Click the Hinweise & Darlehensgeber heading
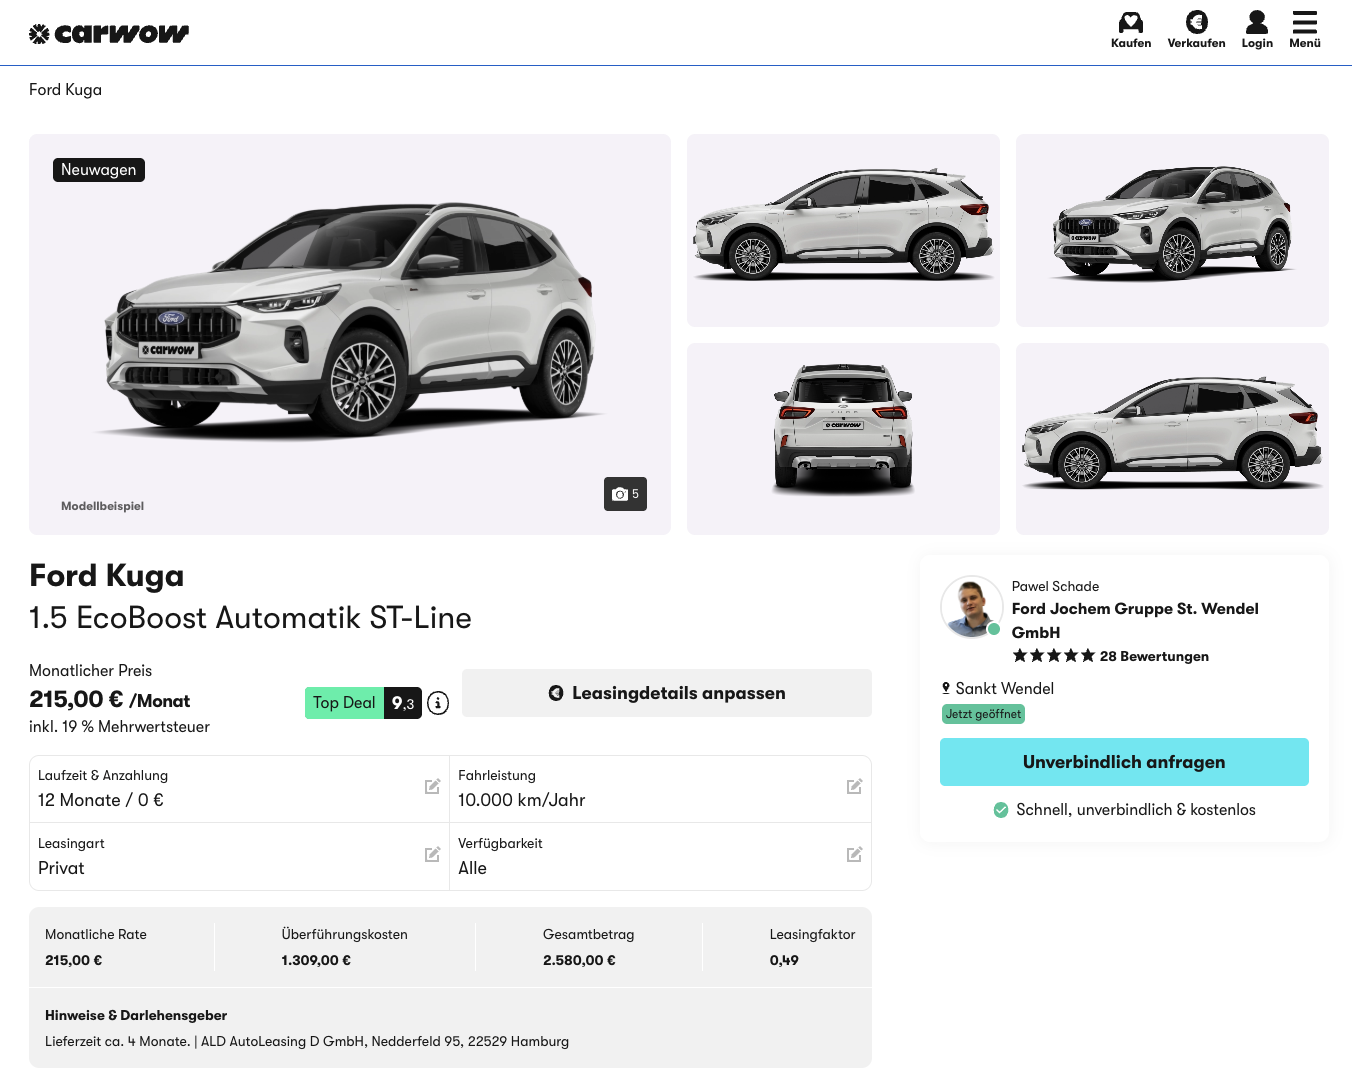 pyautogui.click(x=136, y=1015)
